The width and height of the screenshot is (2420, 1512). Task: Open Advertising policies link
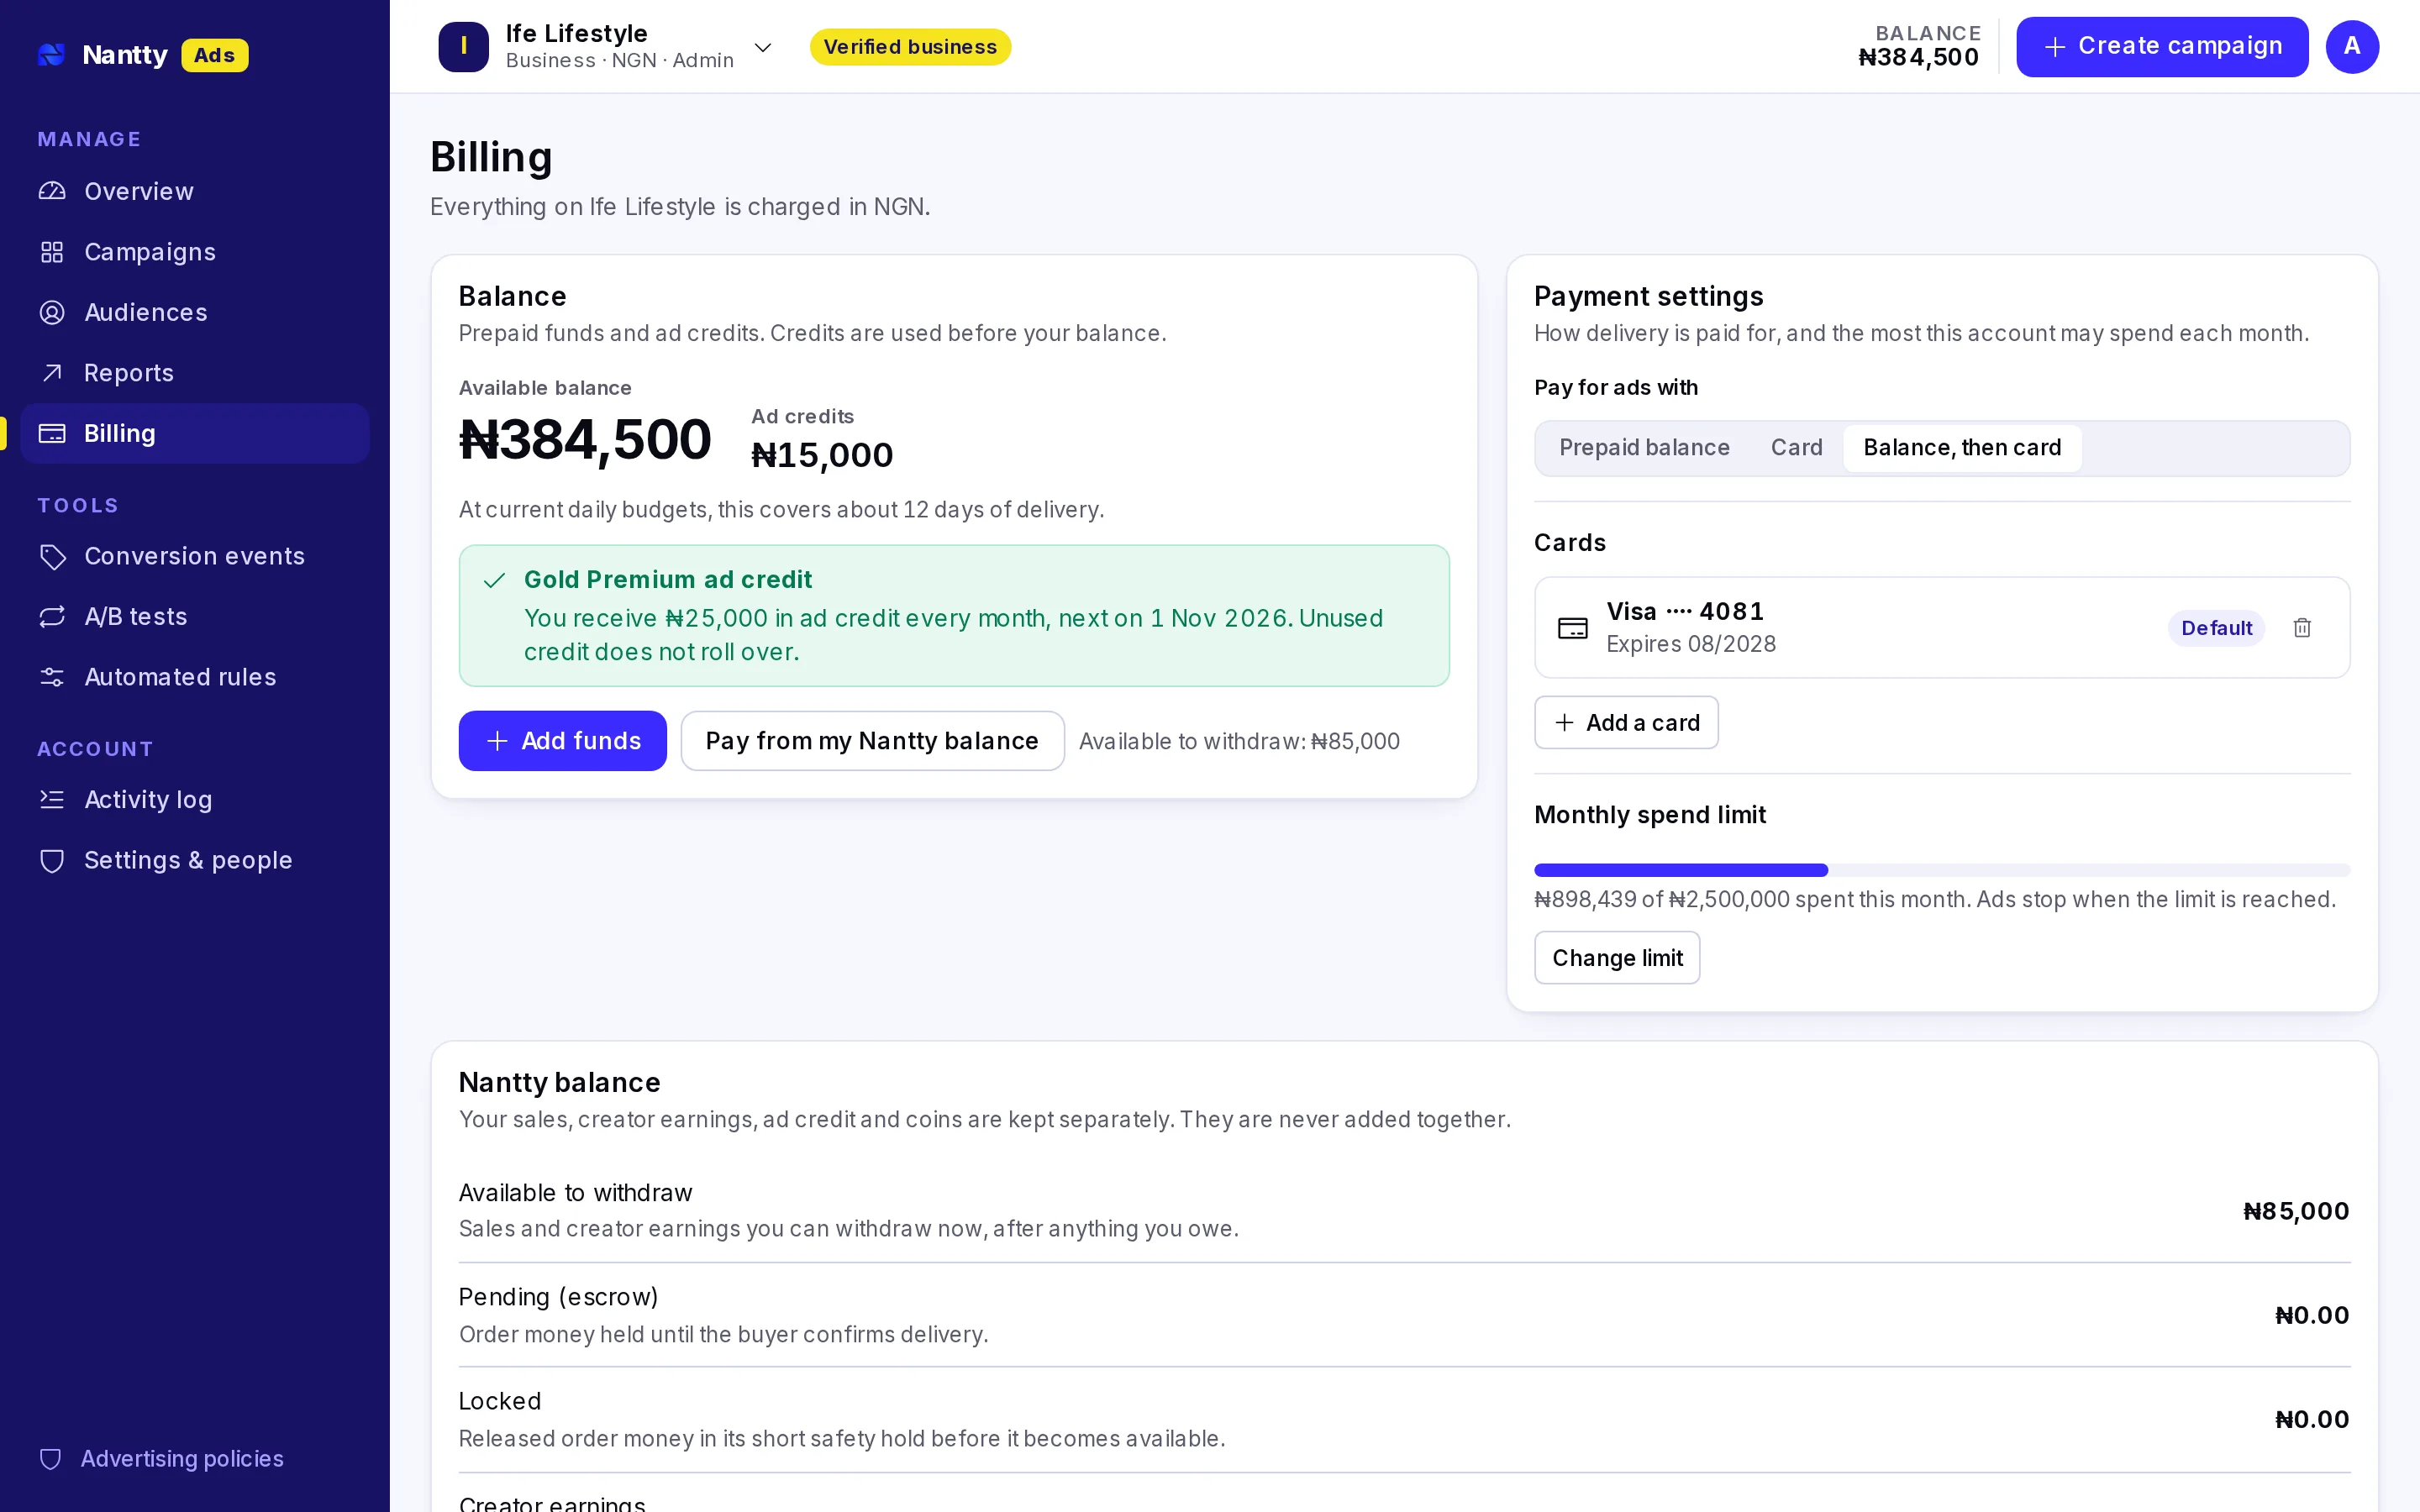(182, 1459)
